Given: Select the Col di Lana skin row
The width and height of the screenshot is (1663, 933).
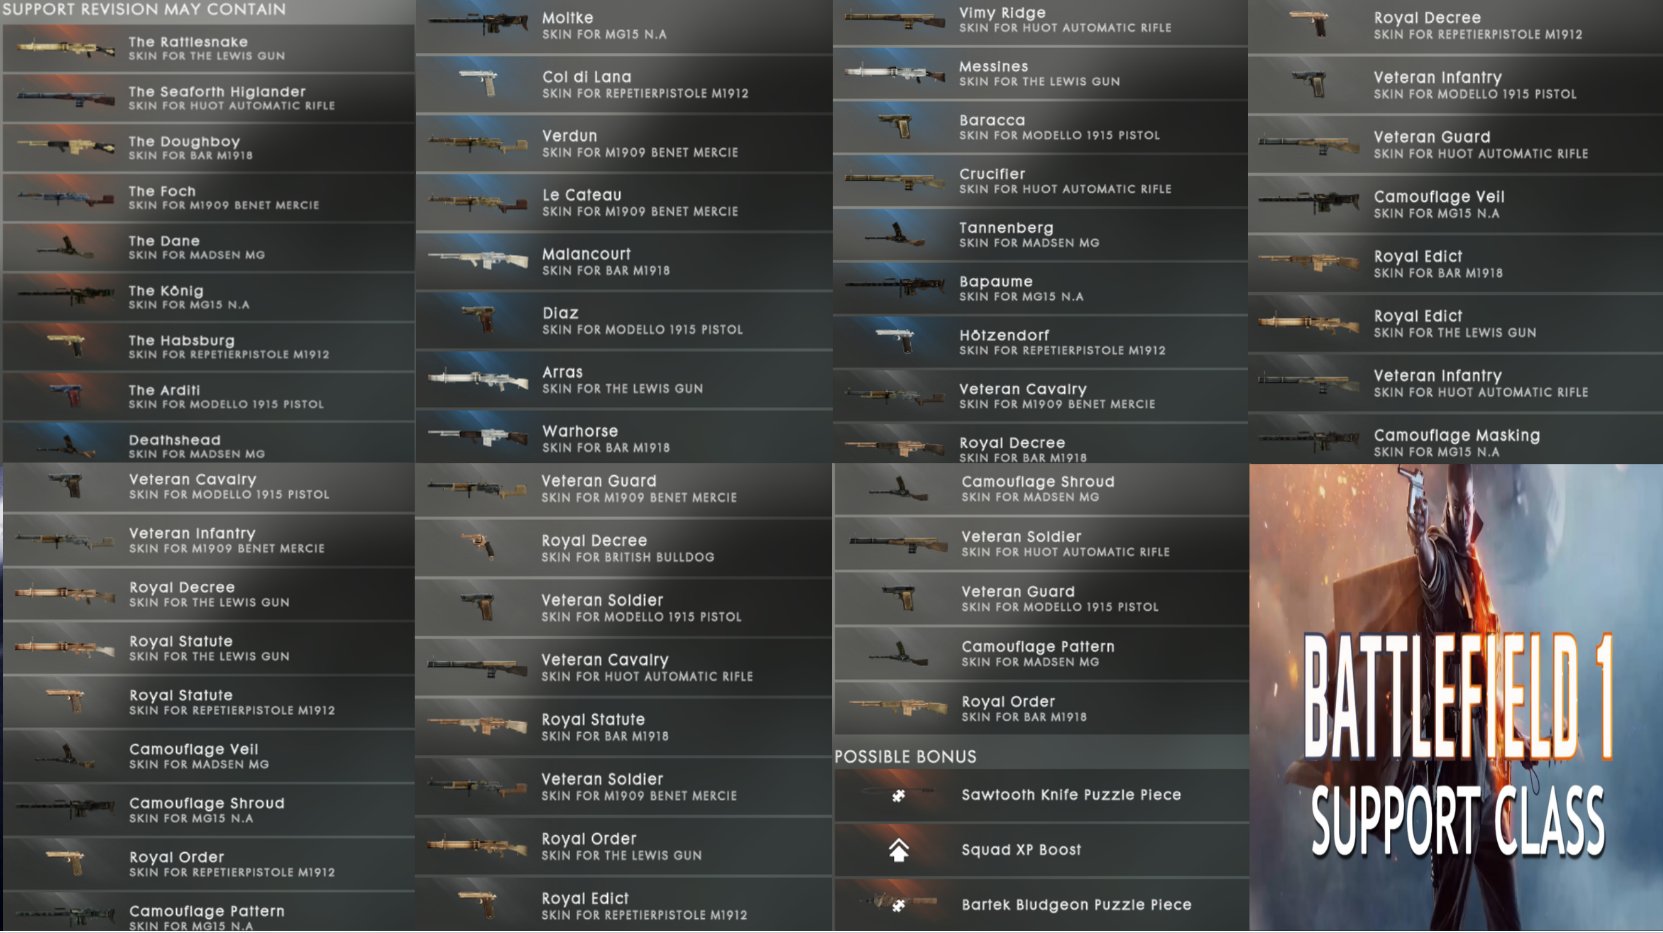Looking at the screenshot, I should (x=624, y=84).
